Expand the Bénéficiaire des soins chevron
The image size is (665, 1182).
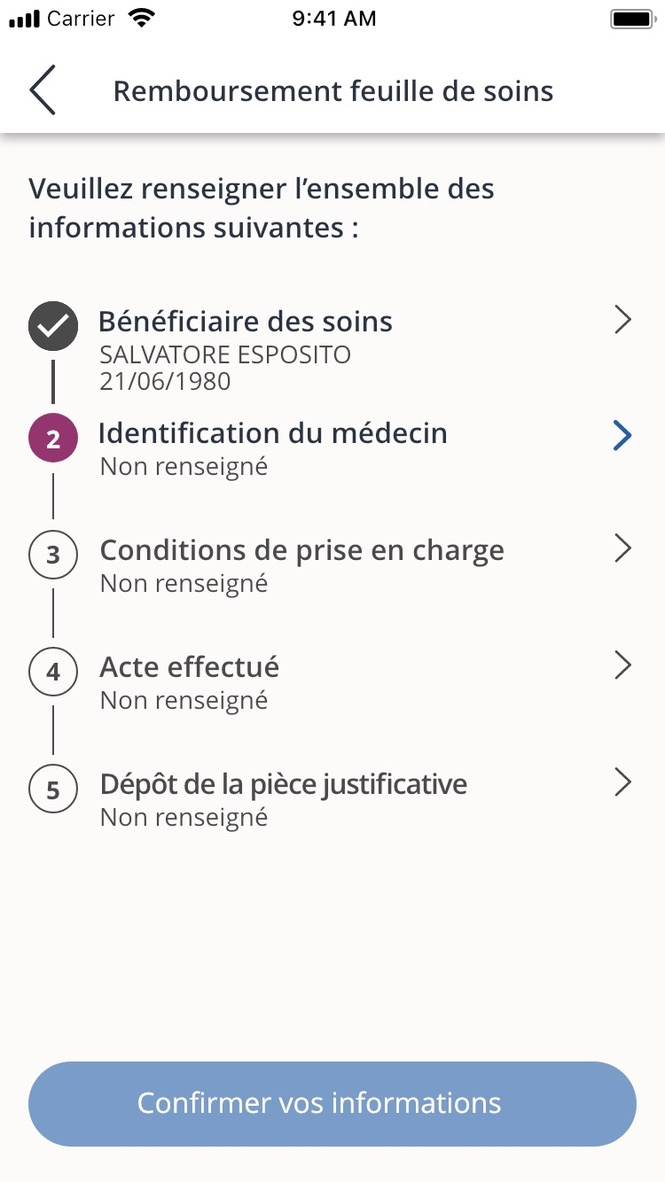(x=623, y=320)
